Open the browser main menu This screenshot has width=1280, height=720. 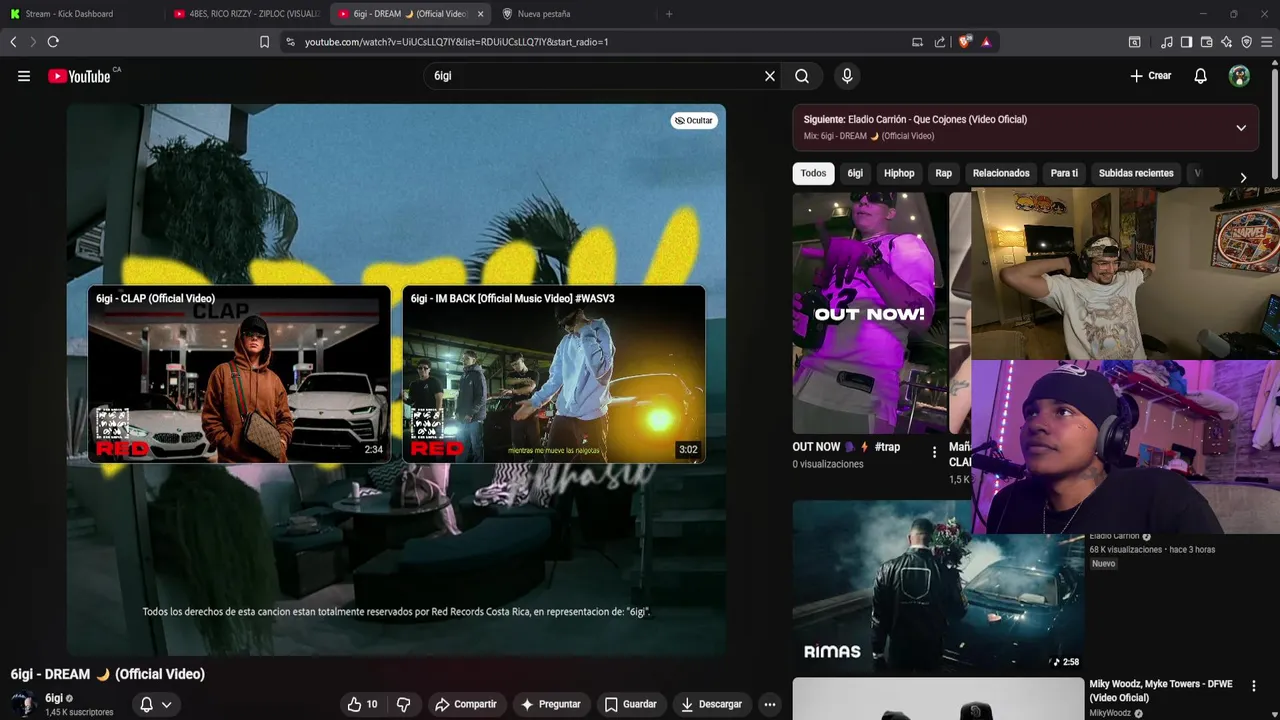(x=1267, y=42)
